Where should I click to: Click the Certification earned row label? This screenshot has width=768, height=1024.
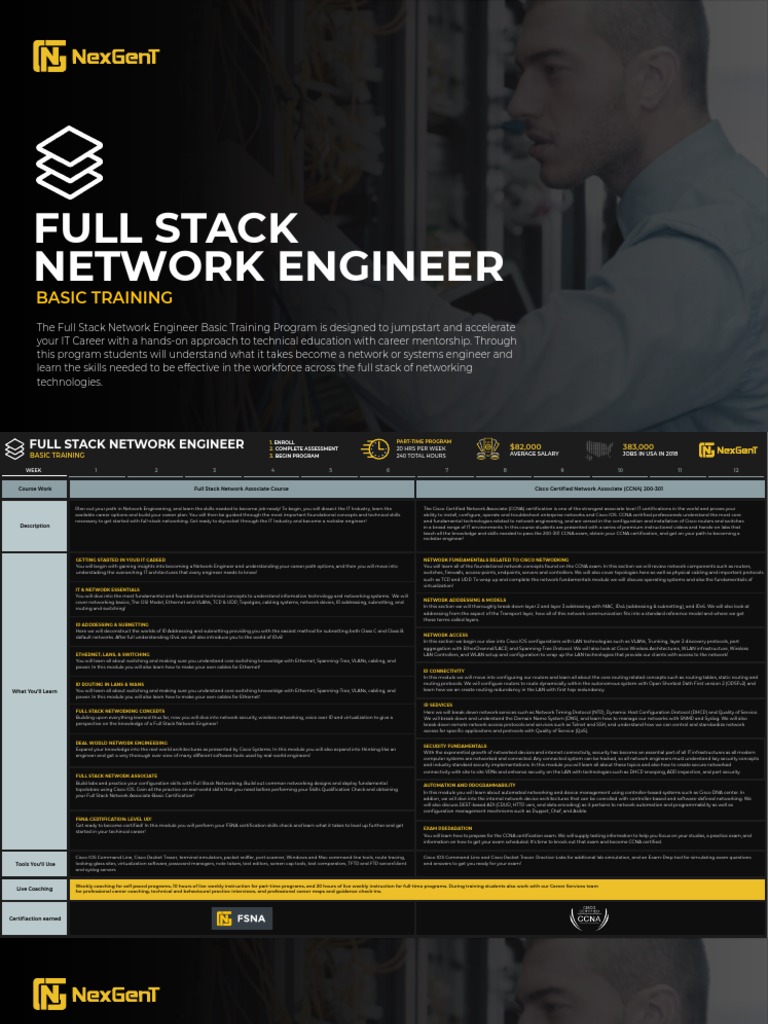pyautogui.click(x=35, y=918)
